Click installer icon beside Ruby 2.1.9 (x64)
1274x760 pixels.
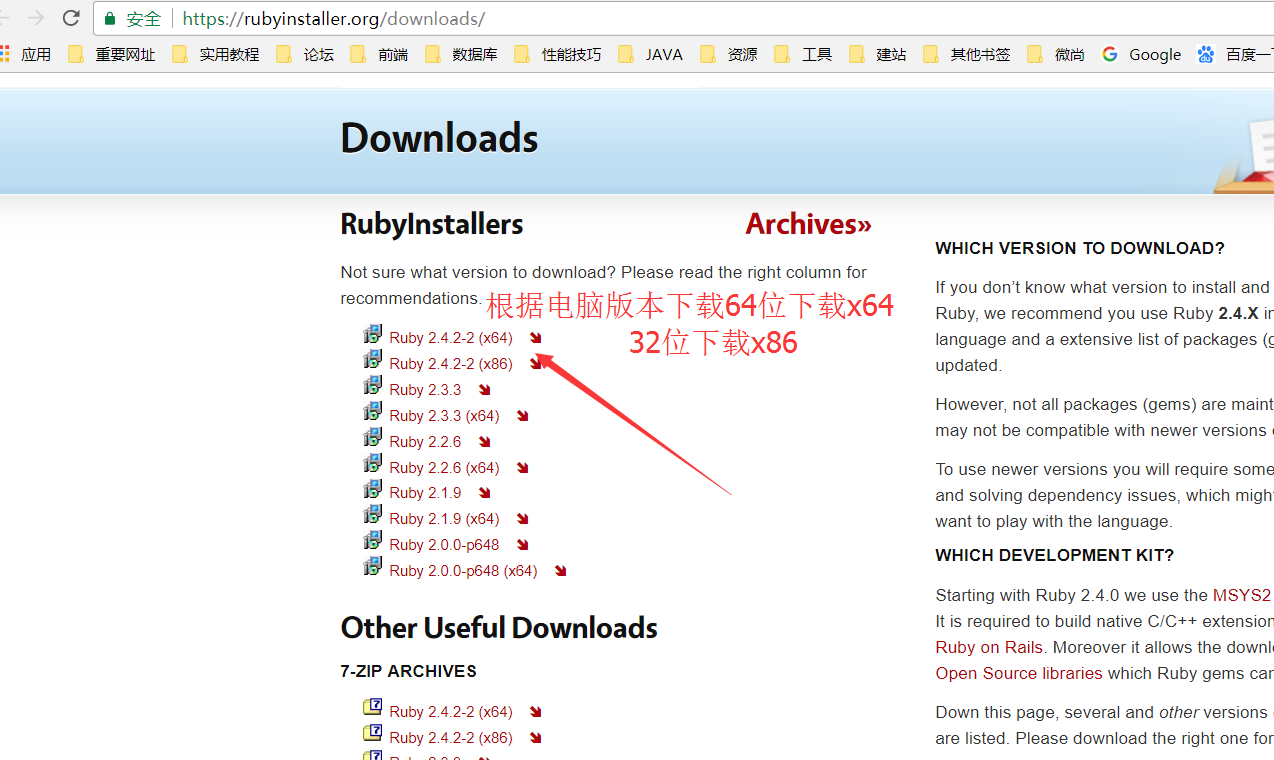click(x=372, y=515)
